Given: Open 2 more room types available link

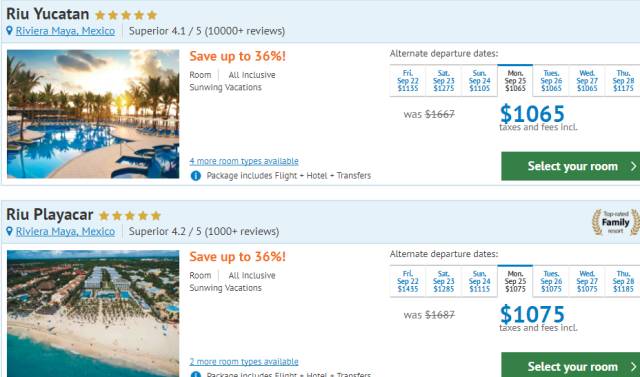Looking at the screenshot, I should click(x=244, y=361).
